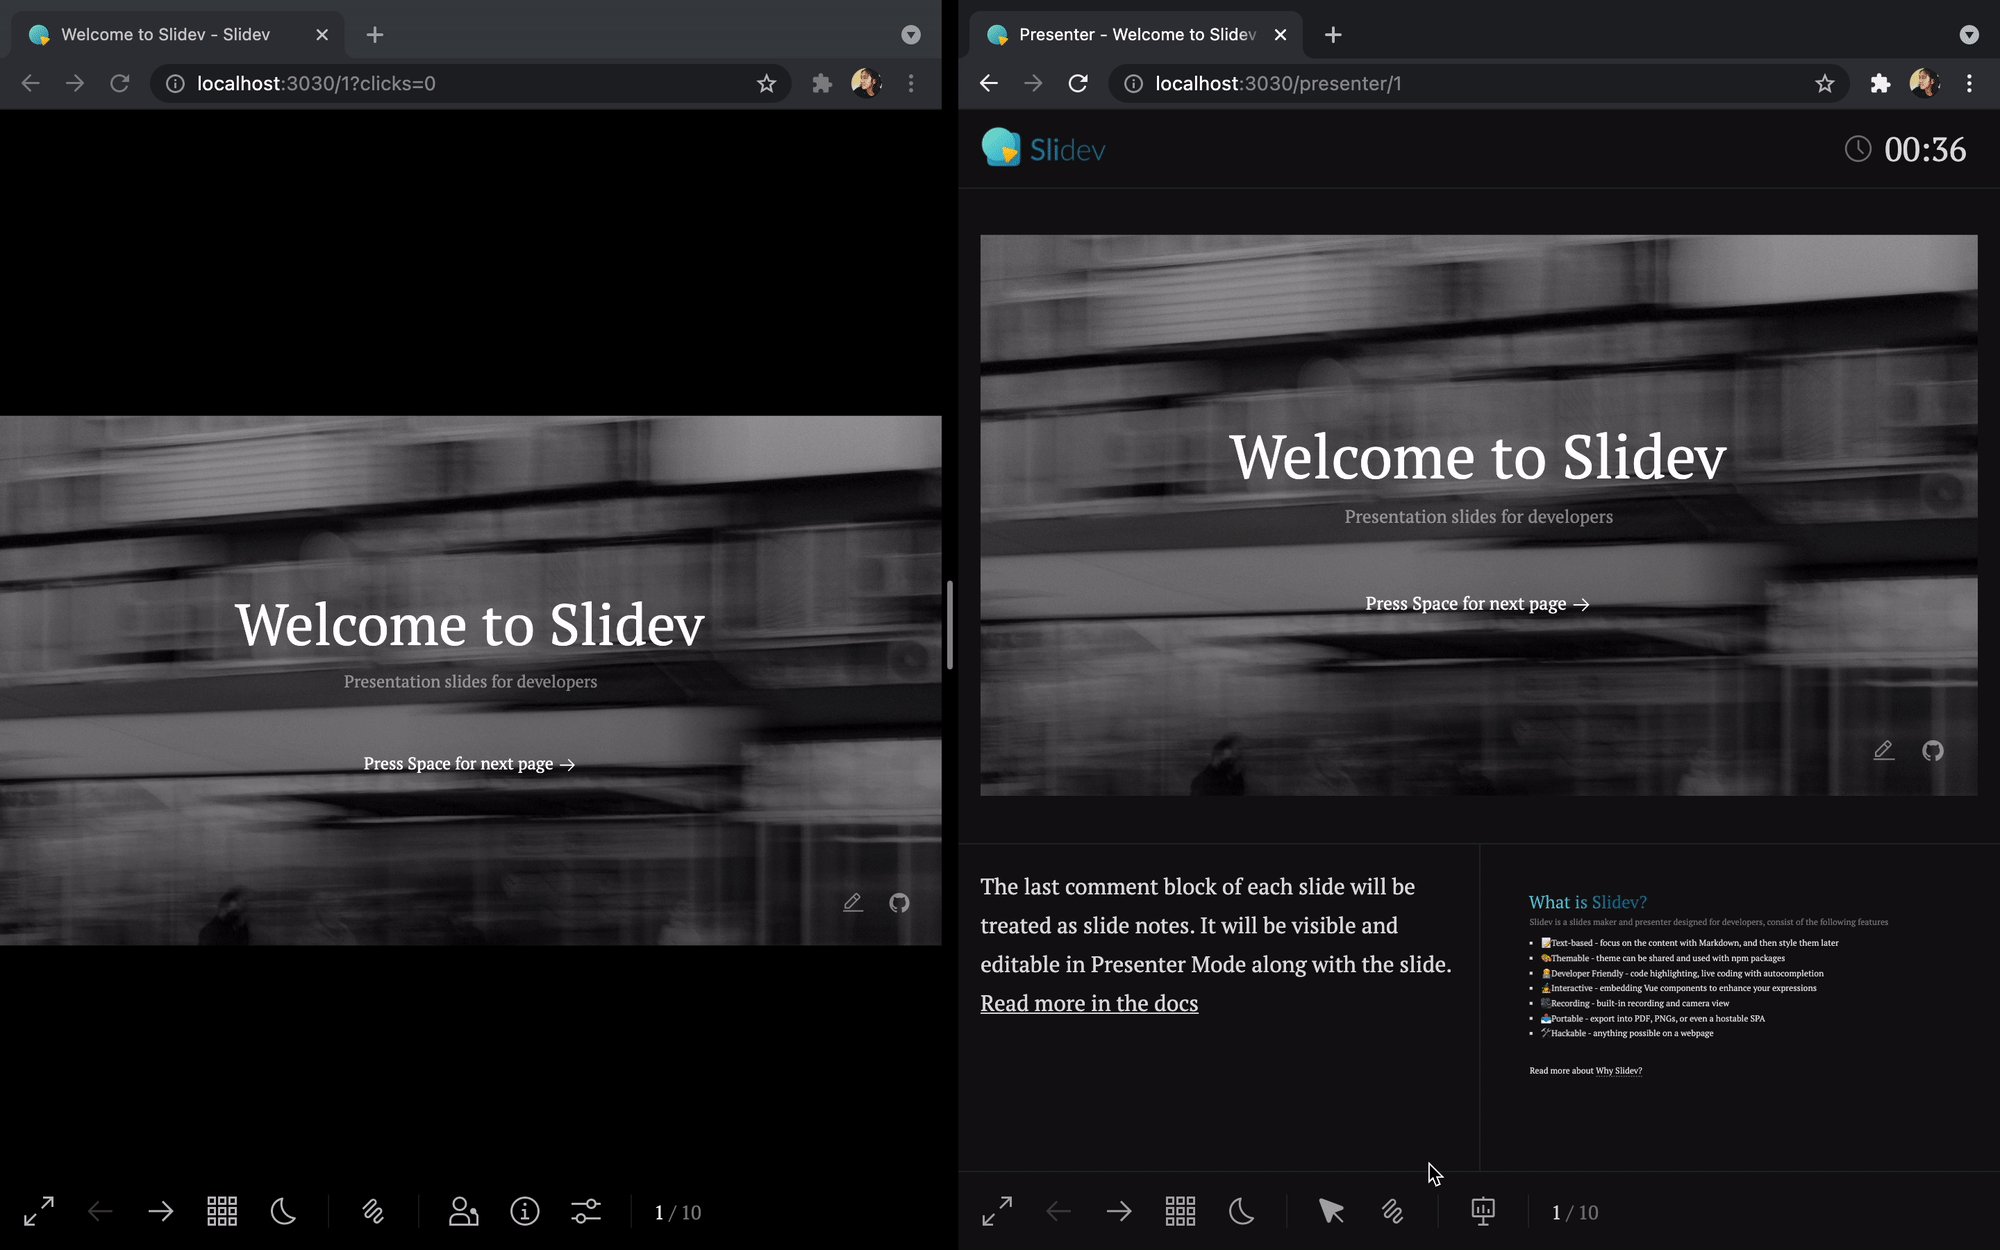
Task: Open Presenter Mode from the left toolbar
Action: [463, 1211]
